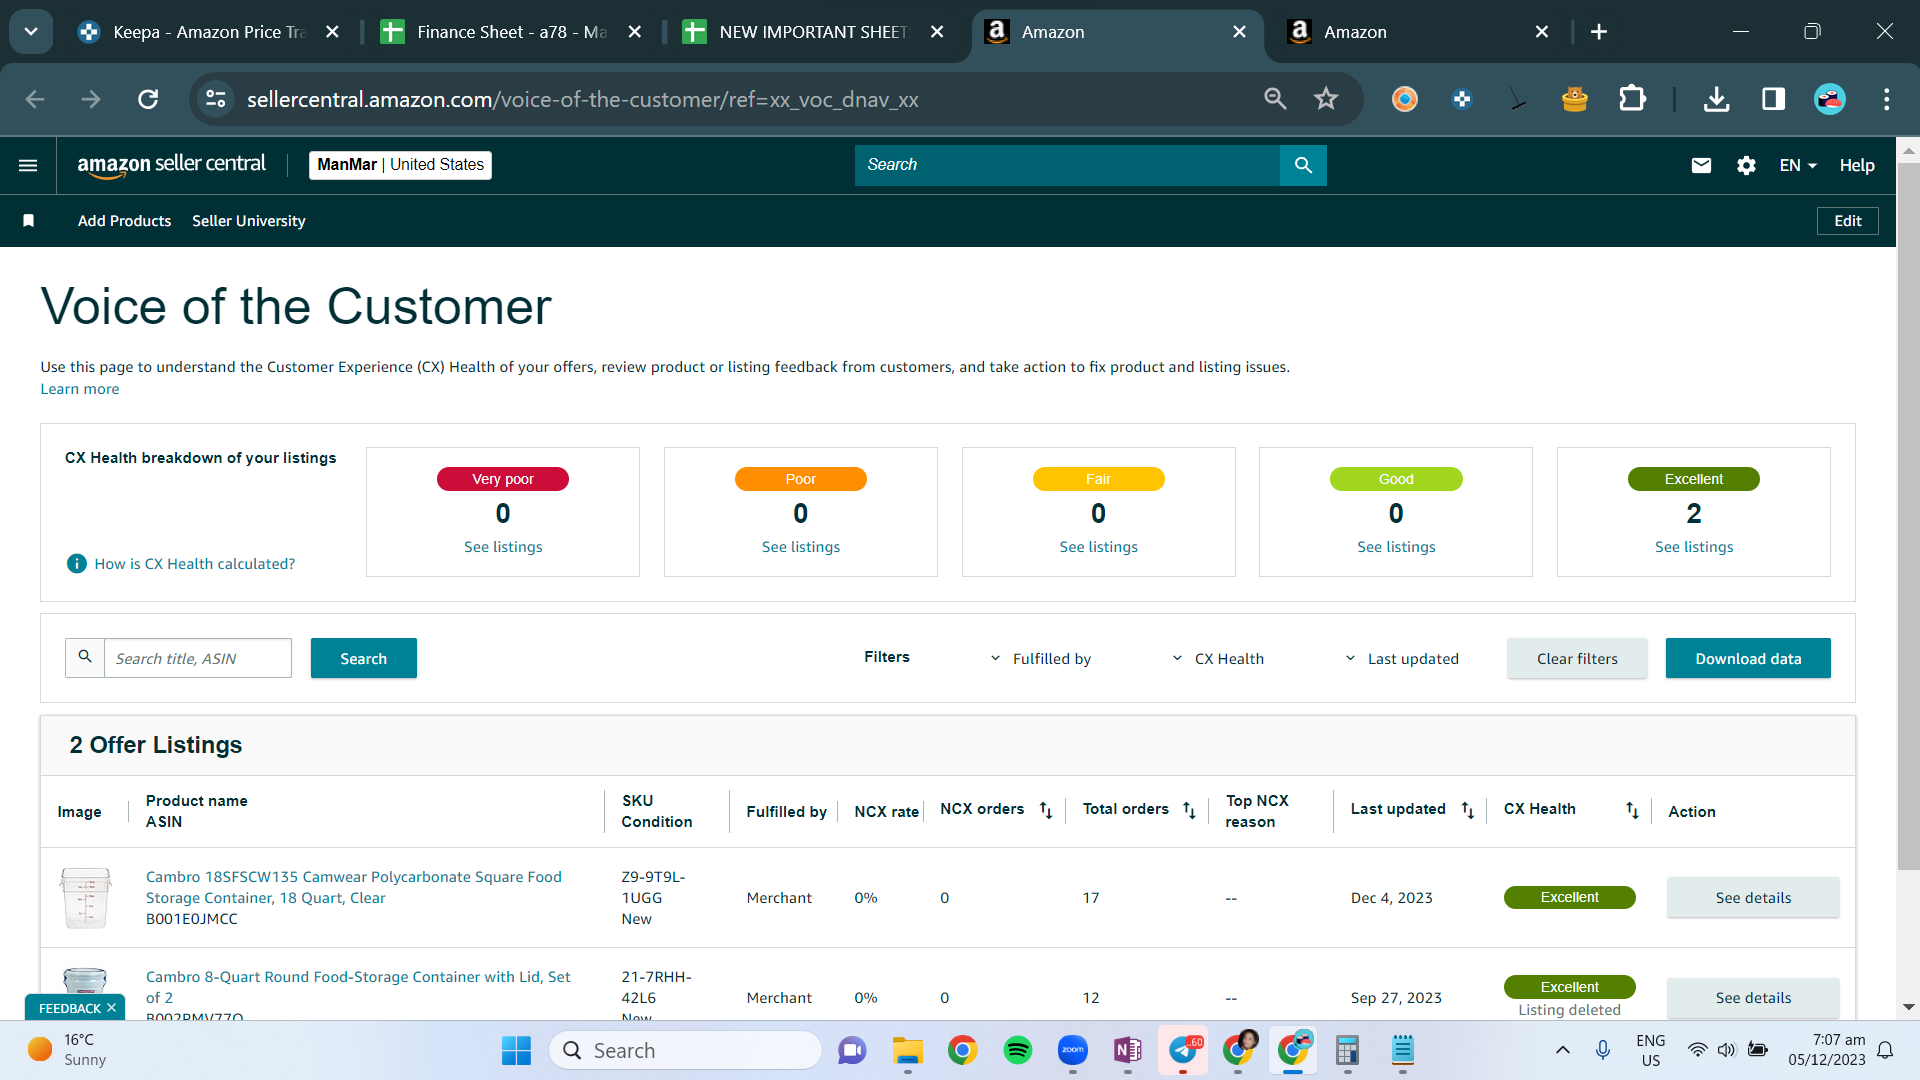The image size is (1920, 1080).
Task: Open the Chrome profile avatar
Action: tap(1830, 99)
